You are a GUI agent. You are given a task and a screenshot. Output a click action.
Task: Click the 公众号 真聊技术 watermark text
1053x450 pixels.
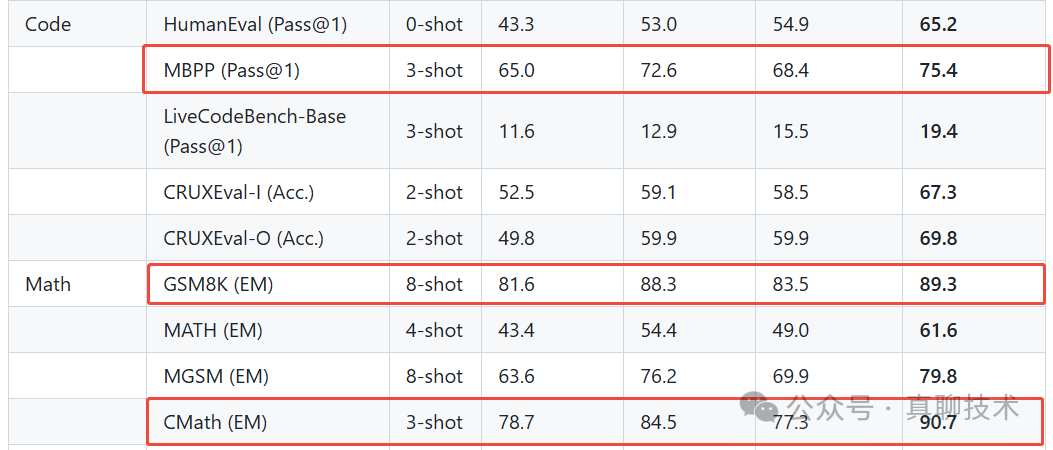coord(904,406)
